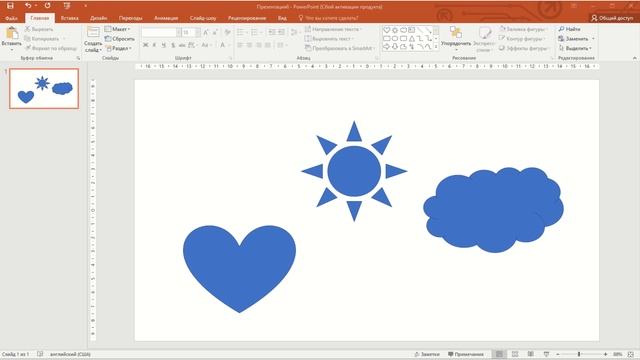
Task: Expand the shapes gallery more button
Action: click(x=436, y=47)
